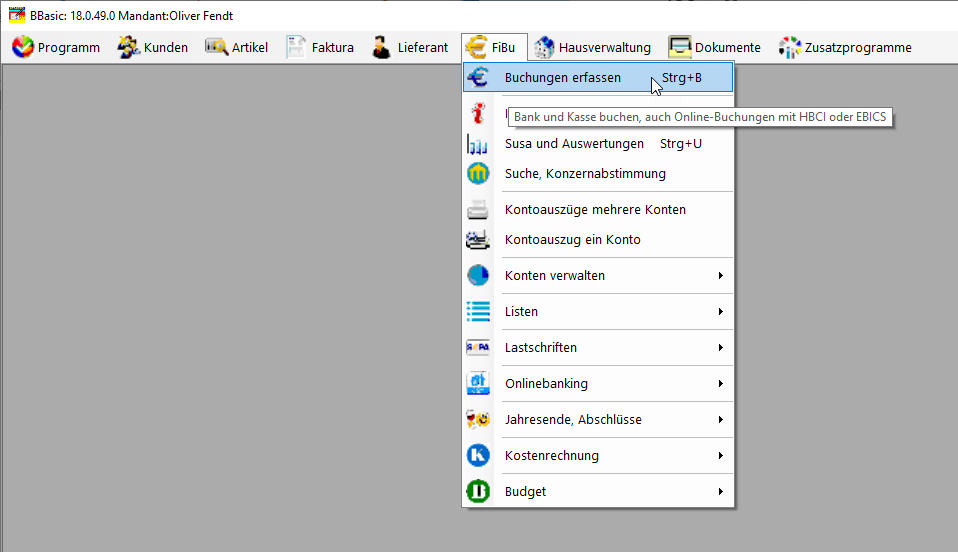
Task: Click the Kunden people icon
Action: (x=128, y=47)
